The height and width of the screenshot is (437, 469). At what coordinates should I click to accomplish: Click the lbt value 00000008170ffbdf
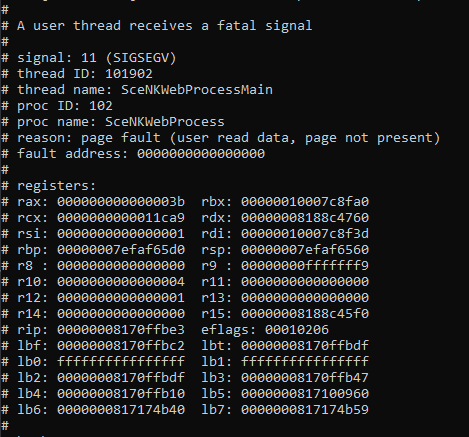pos(305,346)
